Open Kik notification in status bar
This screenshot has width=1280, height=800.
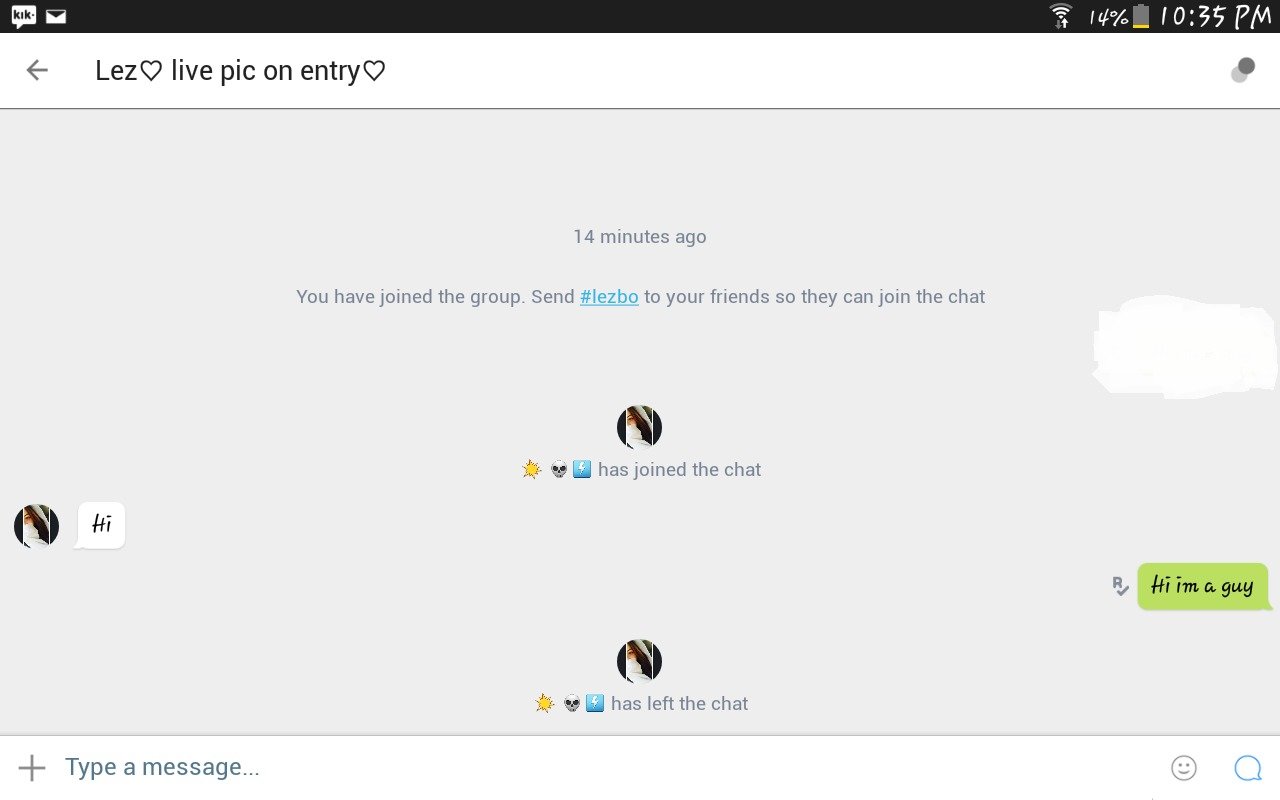pos(24,16)
